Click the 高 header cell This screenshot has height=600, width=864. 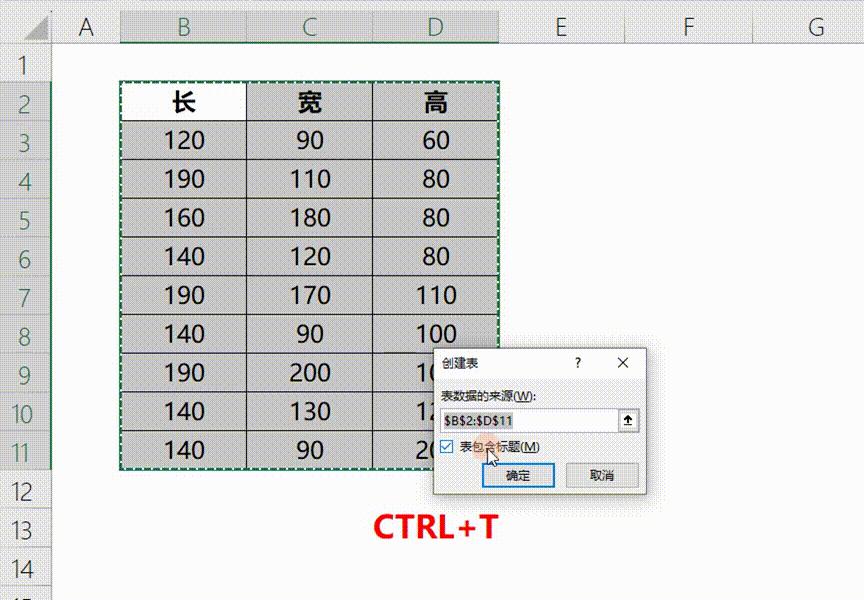click(x=435, y=101)
